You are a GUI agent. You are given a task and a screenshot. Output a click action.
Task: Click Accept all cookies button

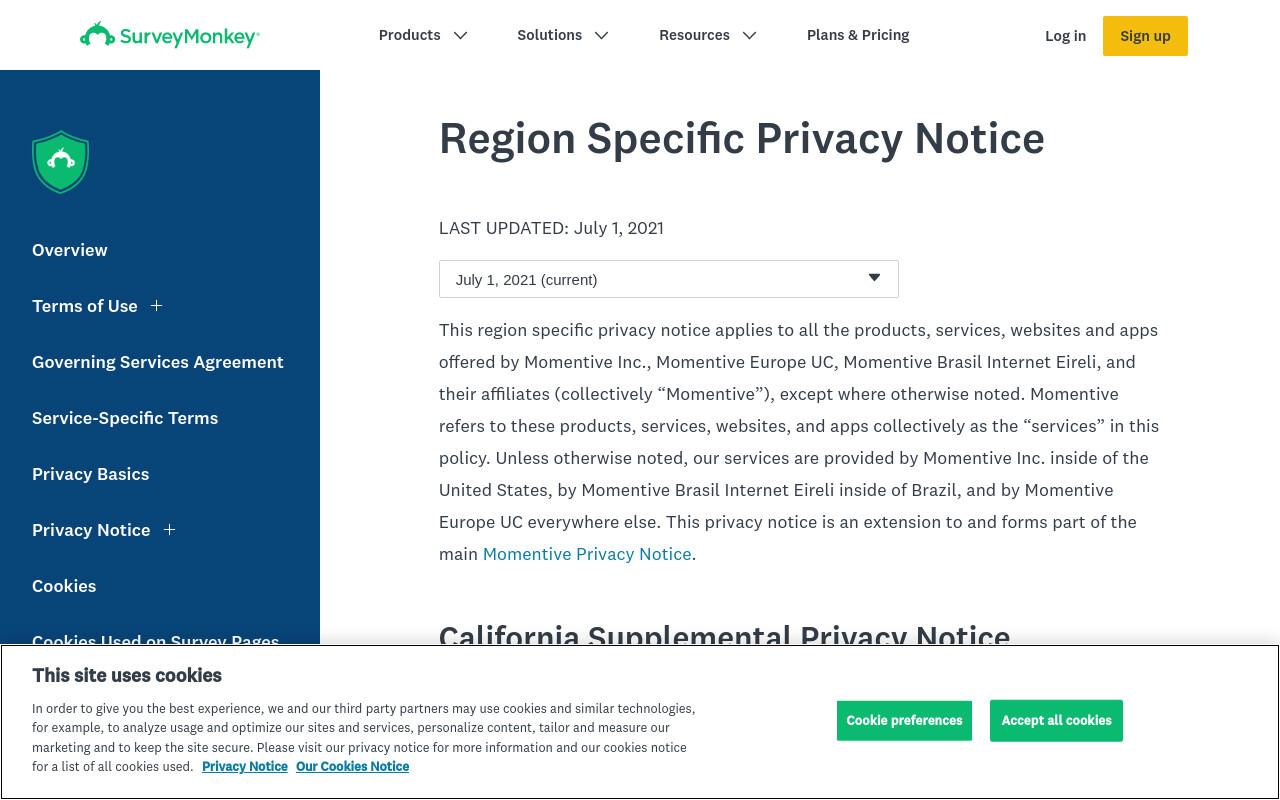1056,721
